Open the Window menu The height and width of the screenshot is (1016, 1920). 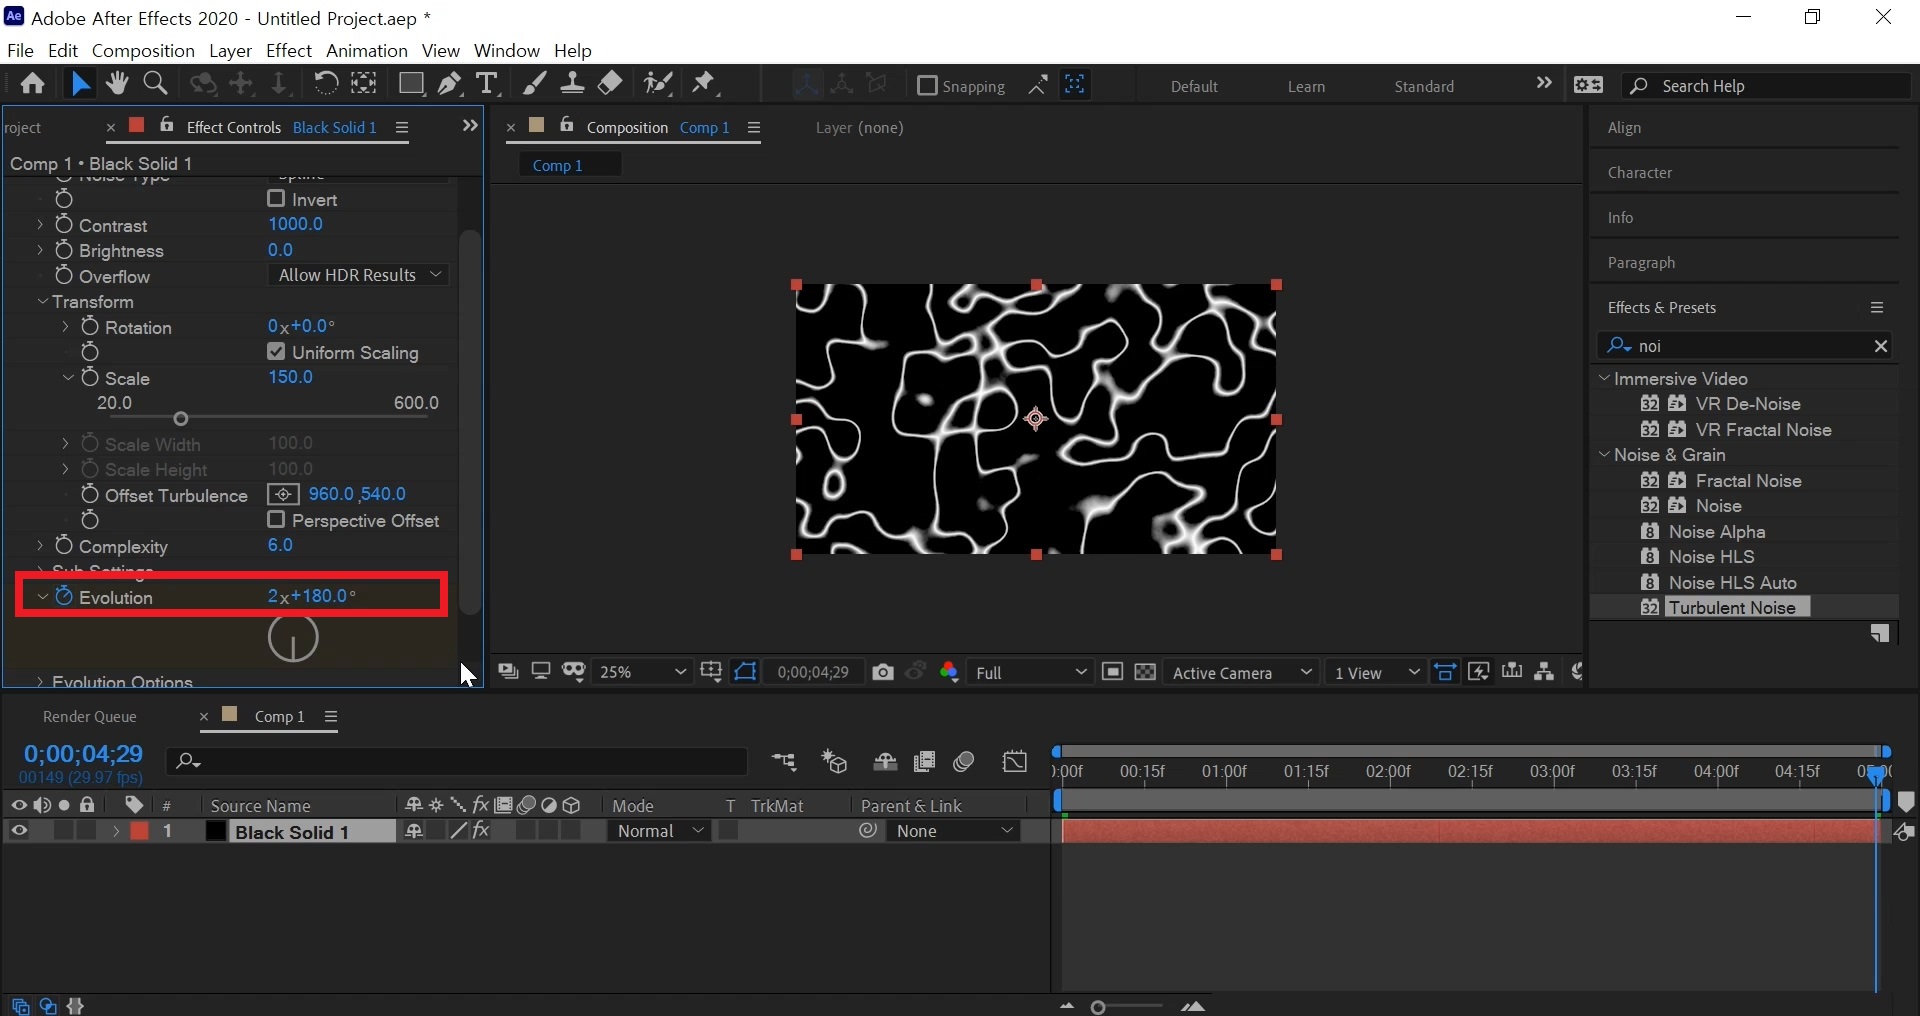coord(506,50)
